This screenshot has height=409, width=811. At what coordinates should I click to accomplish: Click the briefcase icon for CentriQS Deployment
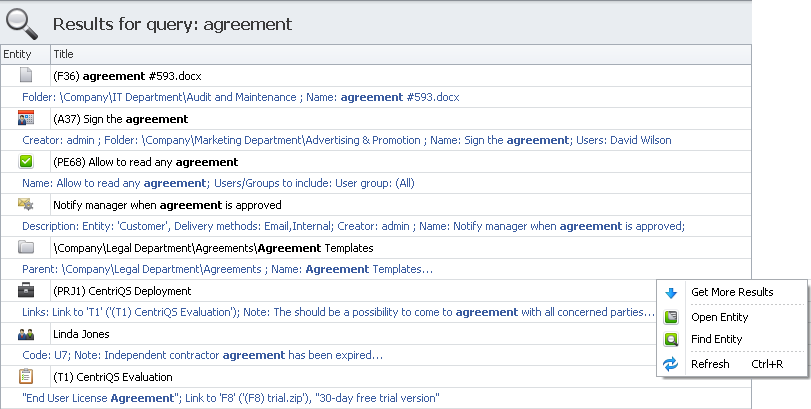click(26, 290)
